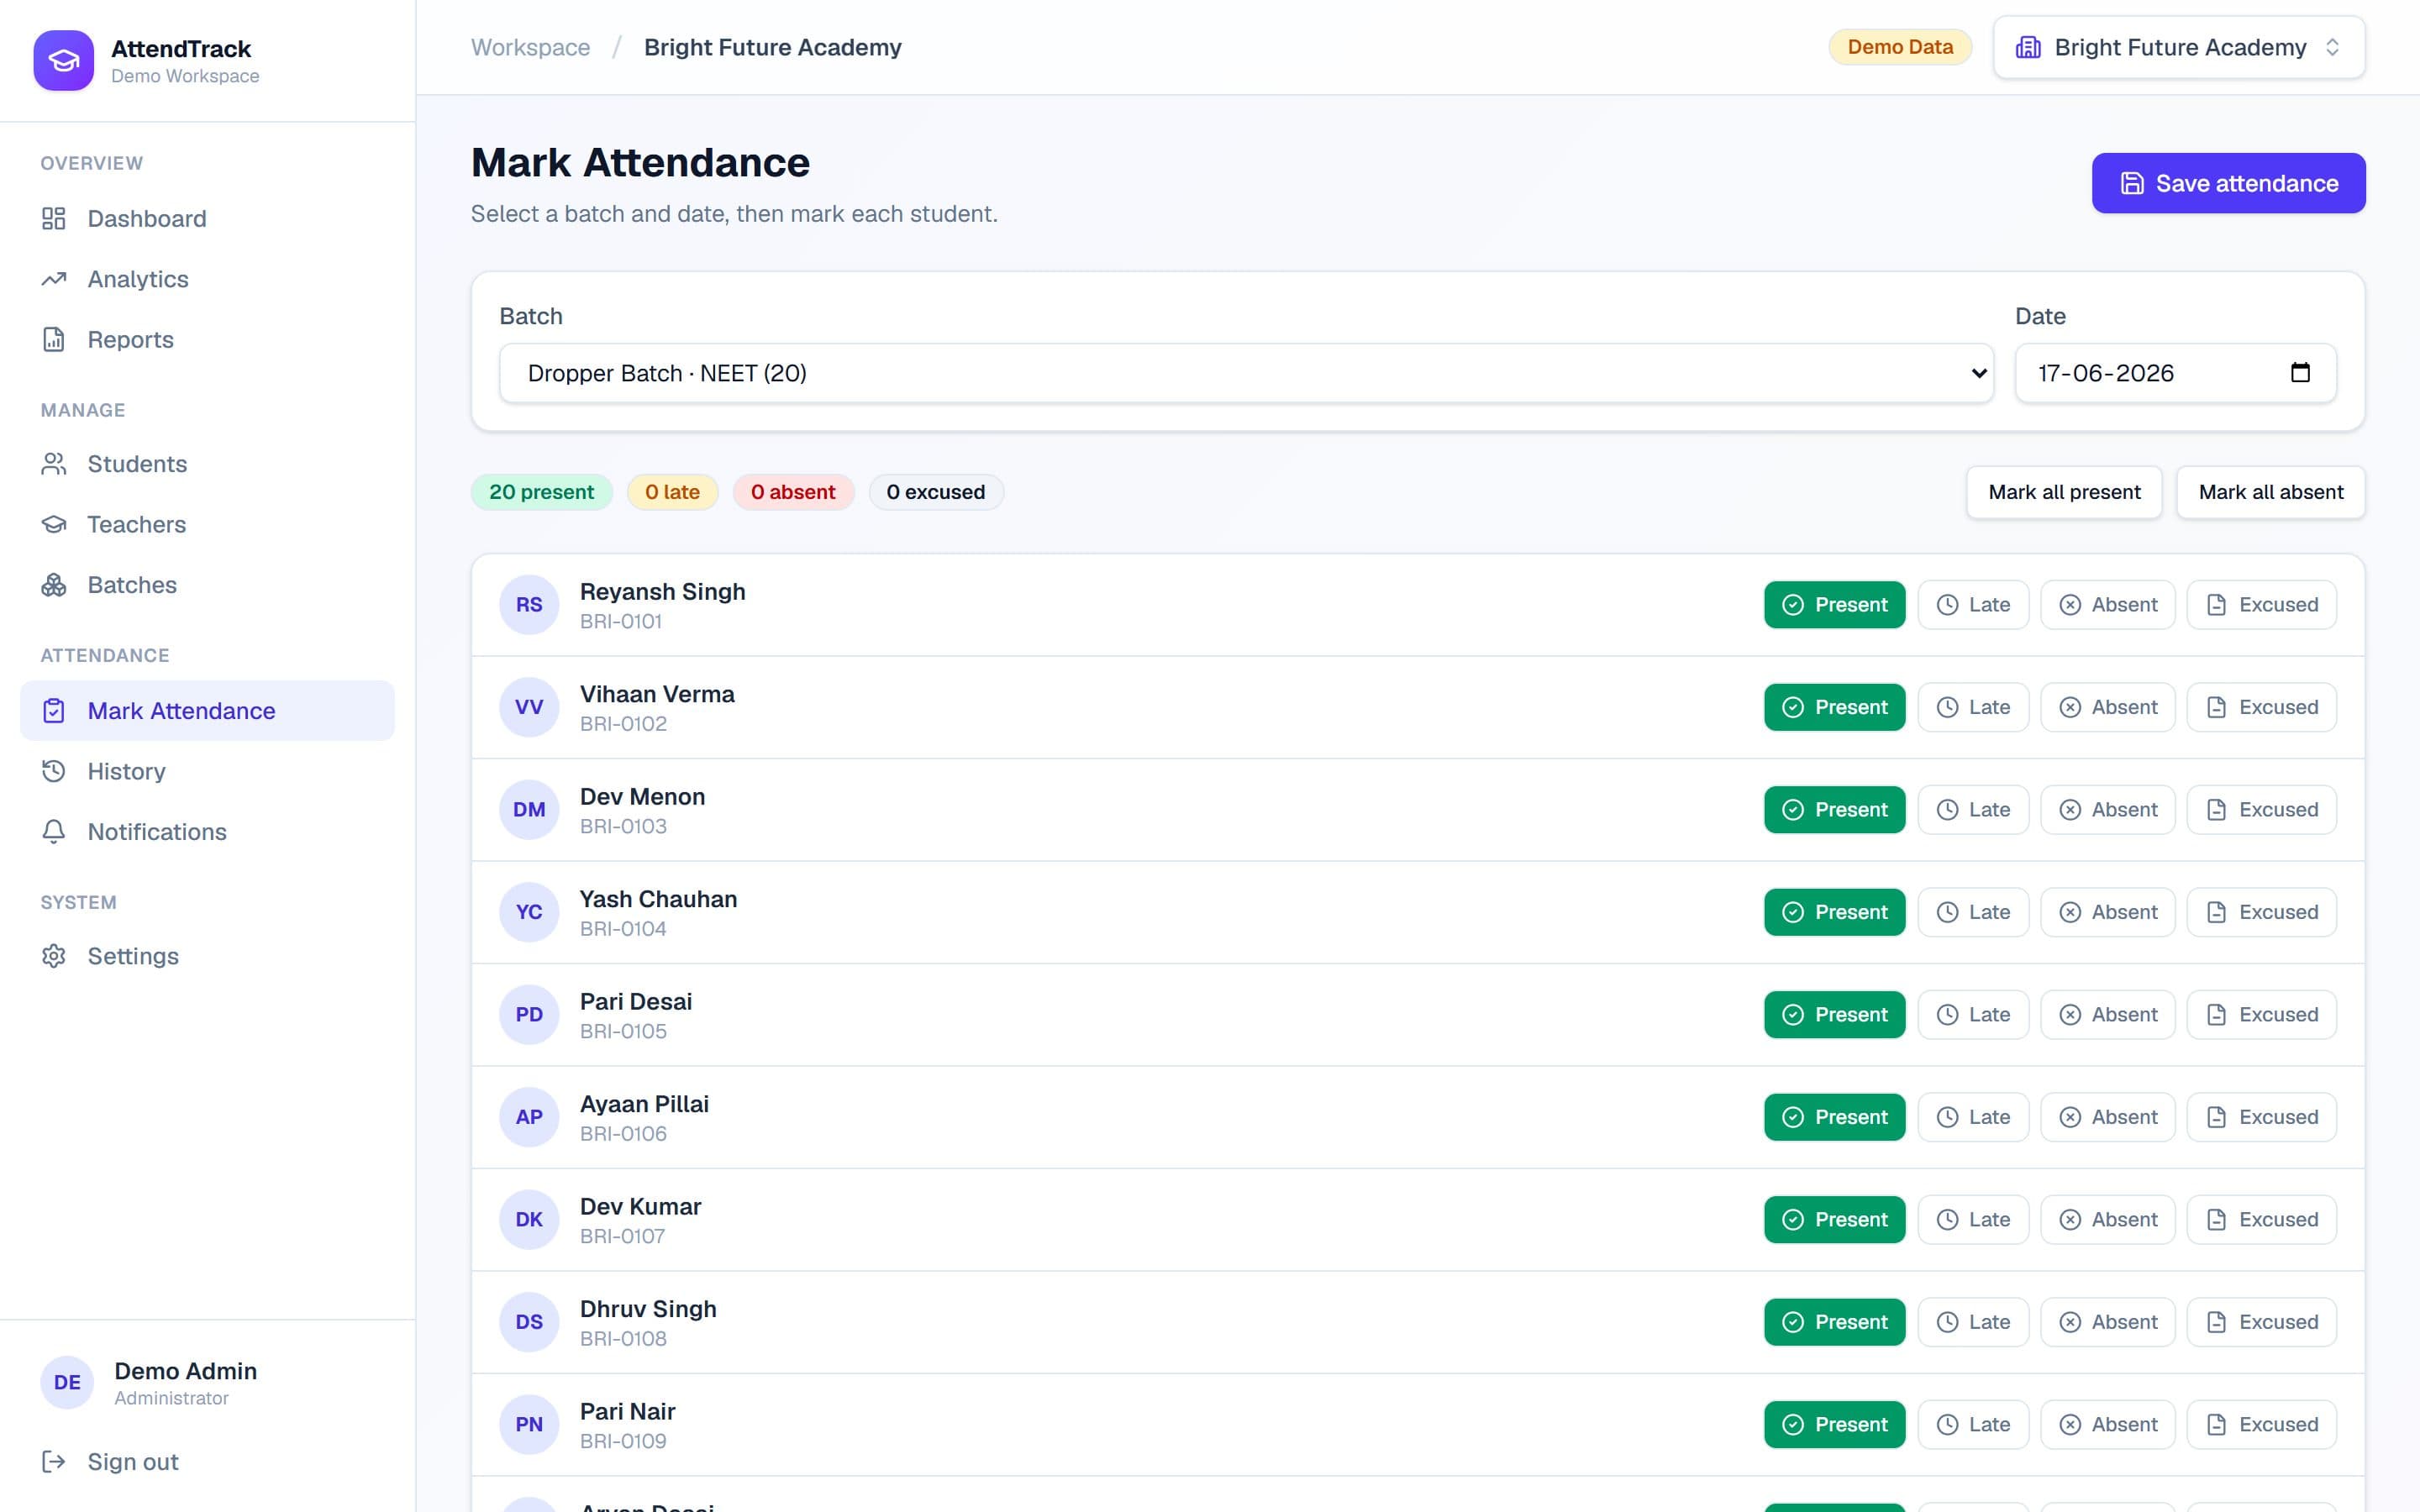Mark Yash Chauhan as Late
Screen dimensions: 2420x1512
tap(1973, 912)
